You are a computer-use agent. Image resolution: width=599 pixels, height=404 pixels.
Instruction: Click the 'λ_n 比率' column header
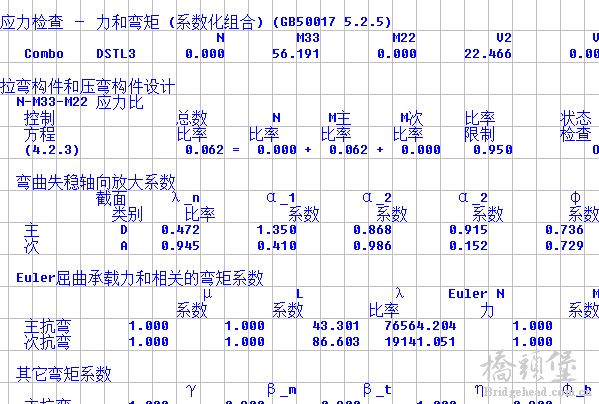click(x=193, y=206)
